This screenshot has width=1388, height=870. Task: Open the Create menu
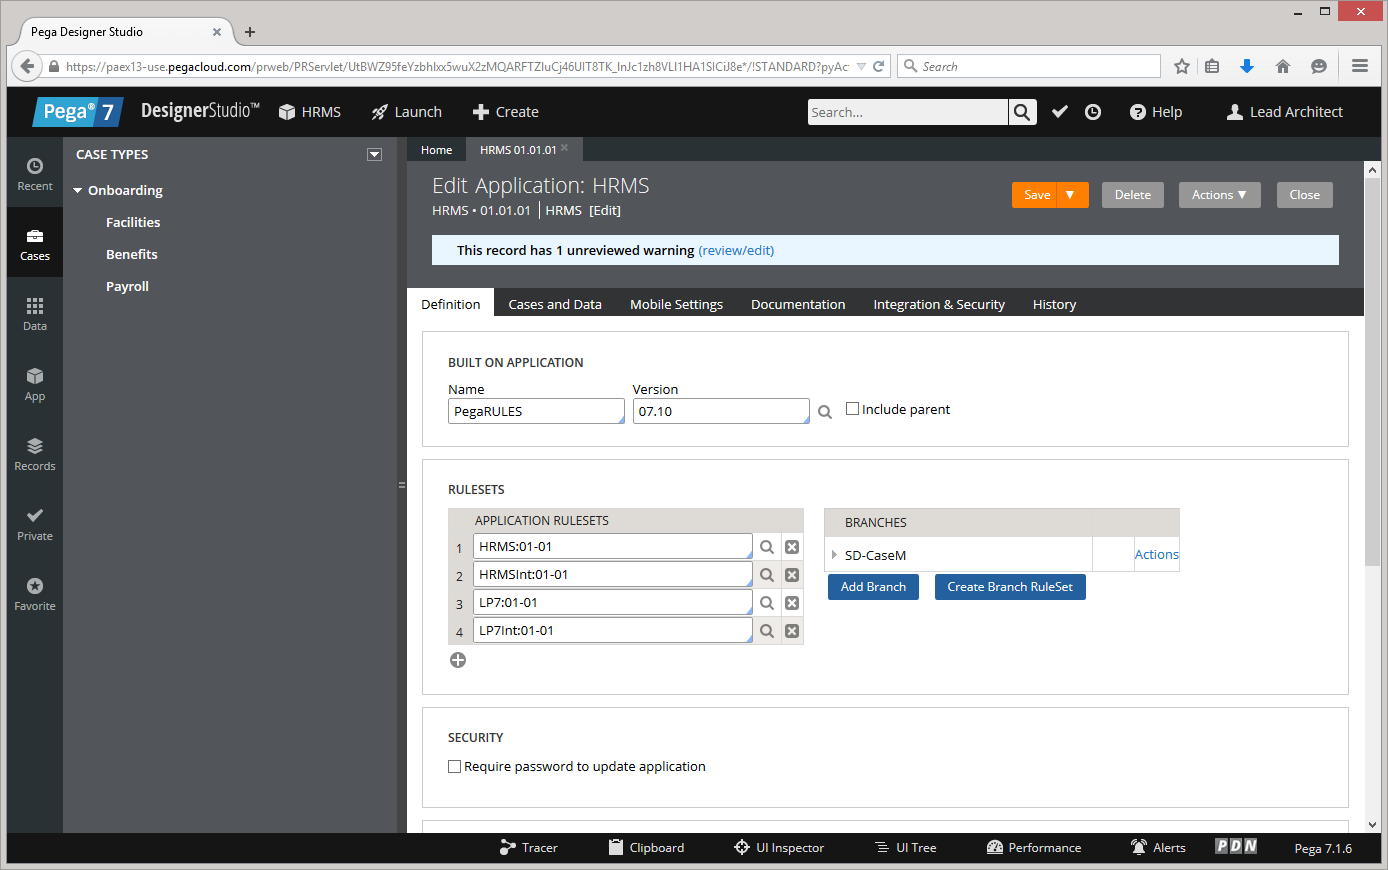pyautogui.click(x=505, y=112)
